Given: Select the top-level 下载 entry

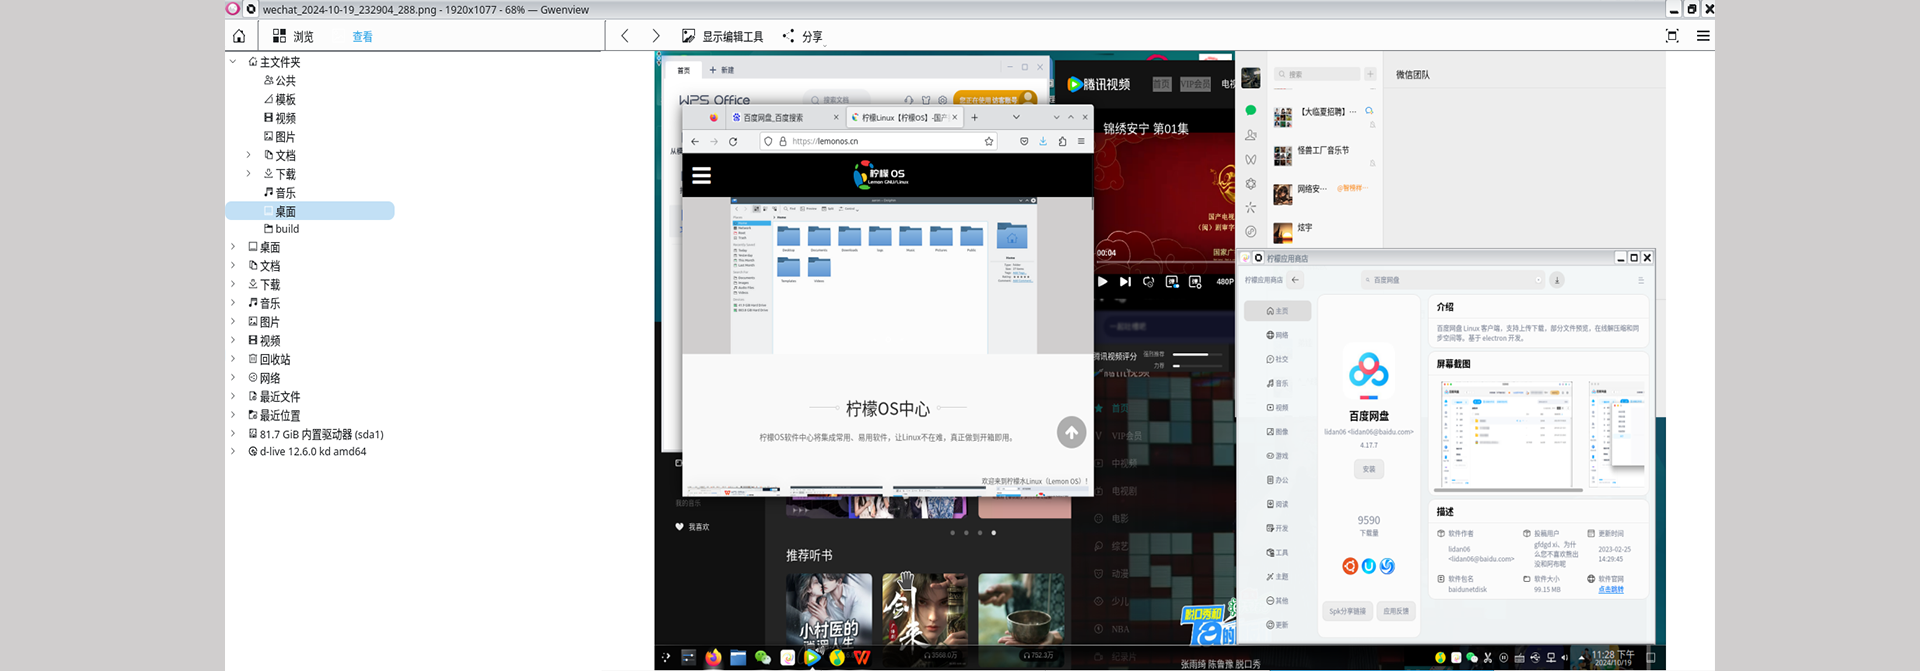Looking at the screenshot, I should (x=264, y=285).
